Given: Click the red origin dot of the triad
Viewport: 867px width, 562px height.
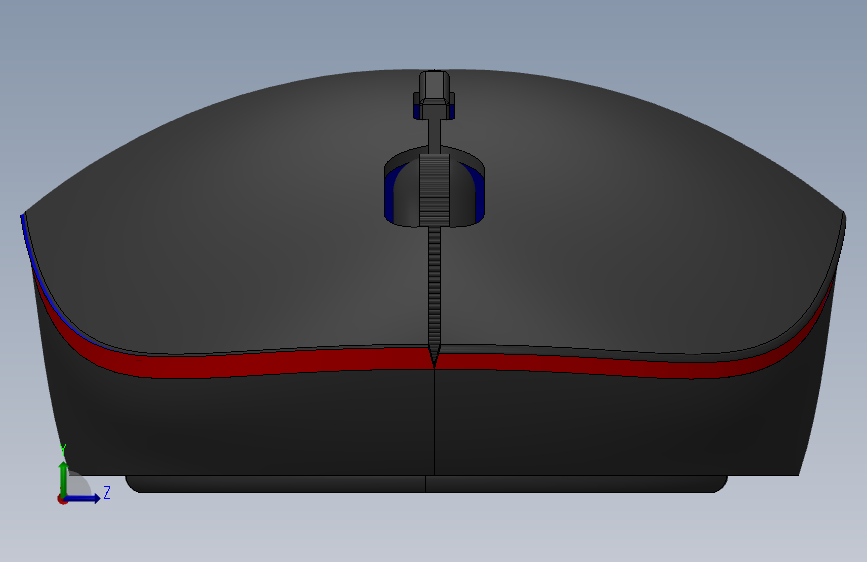Looking at the screenshot, I should click(62, 499).
